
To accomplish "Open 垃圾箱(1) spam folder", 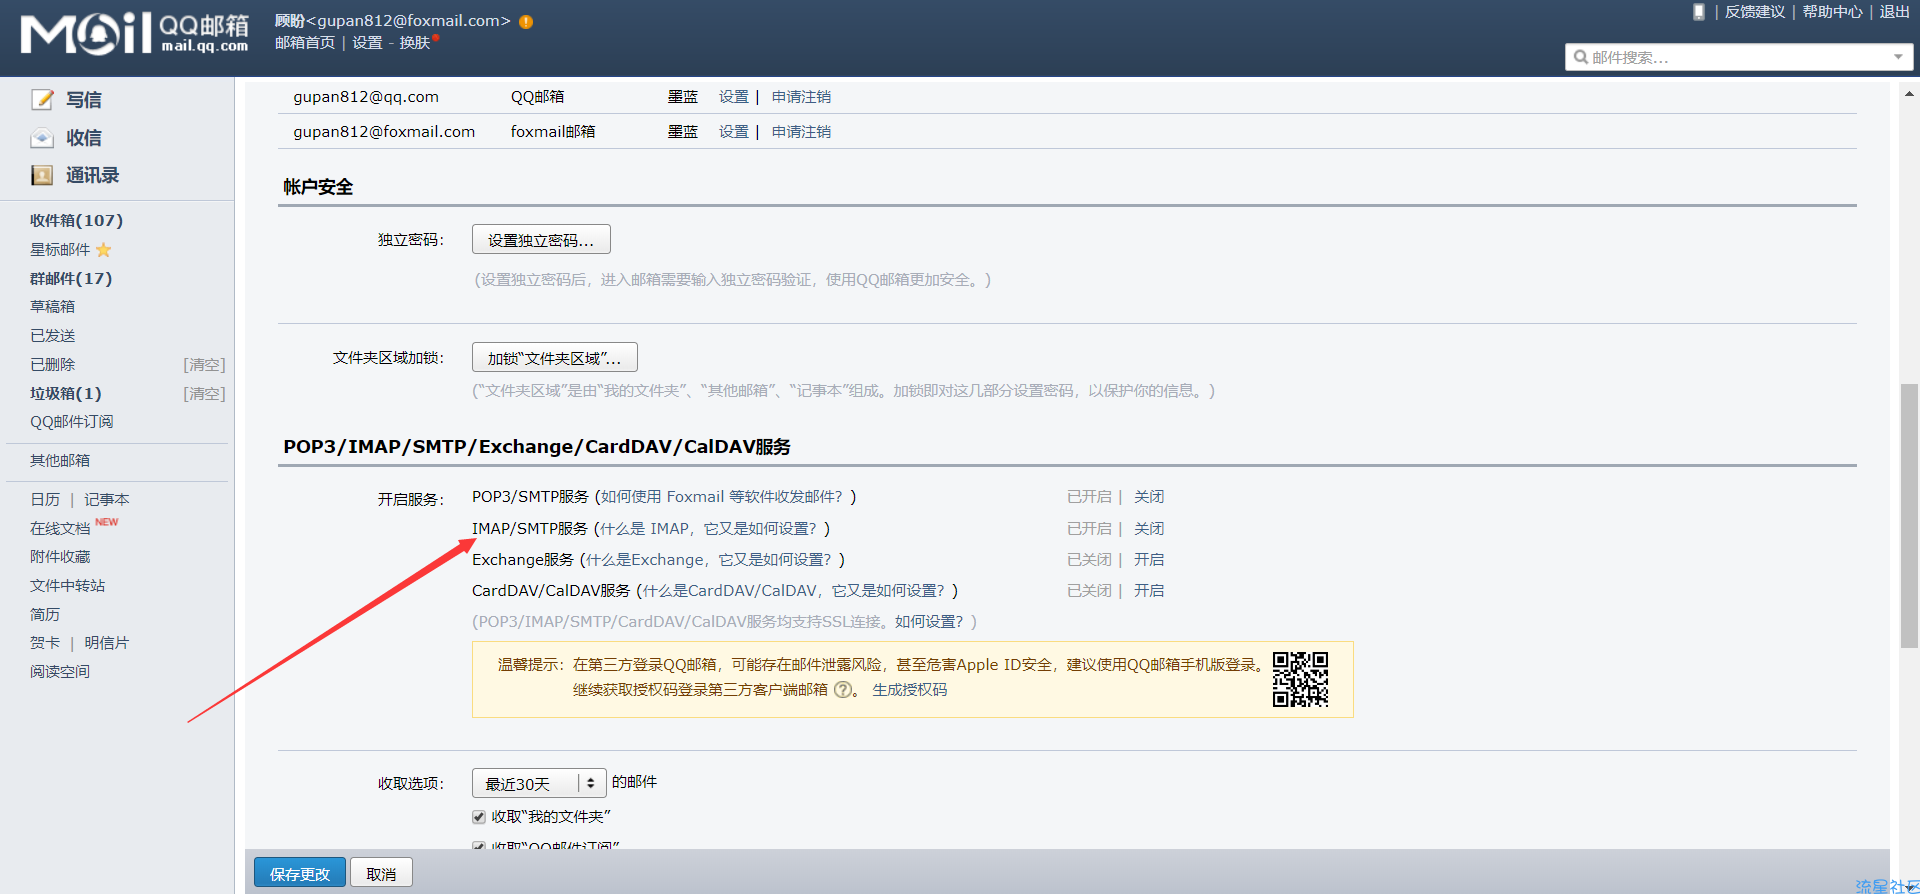I will coord(66,393).
